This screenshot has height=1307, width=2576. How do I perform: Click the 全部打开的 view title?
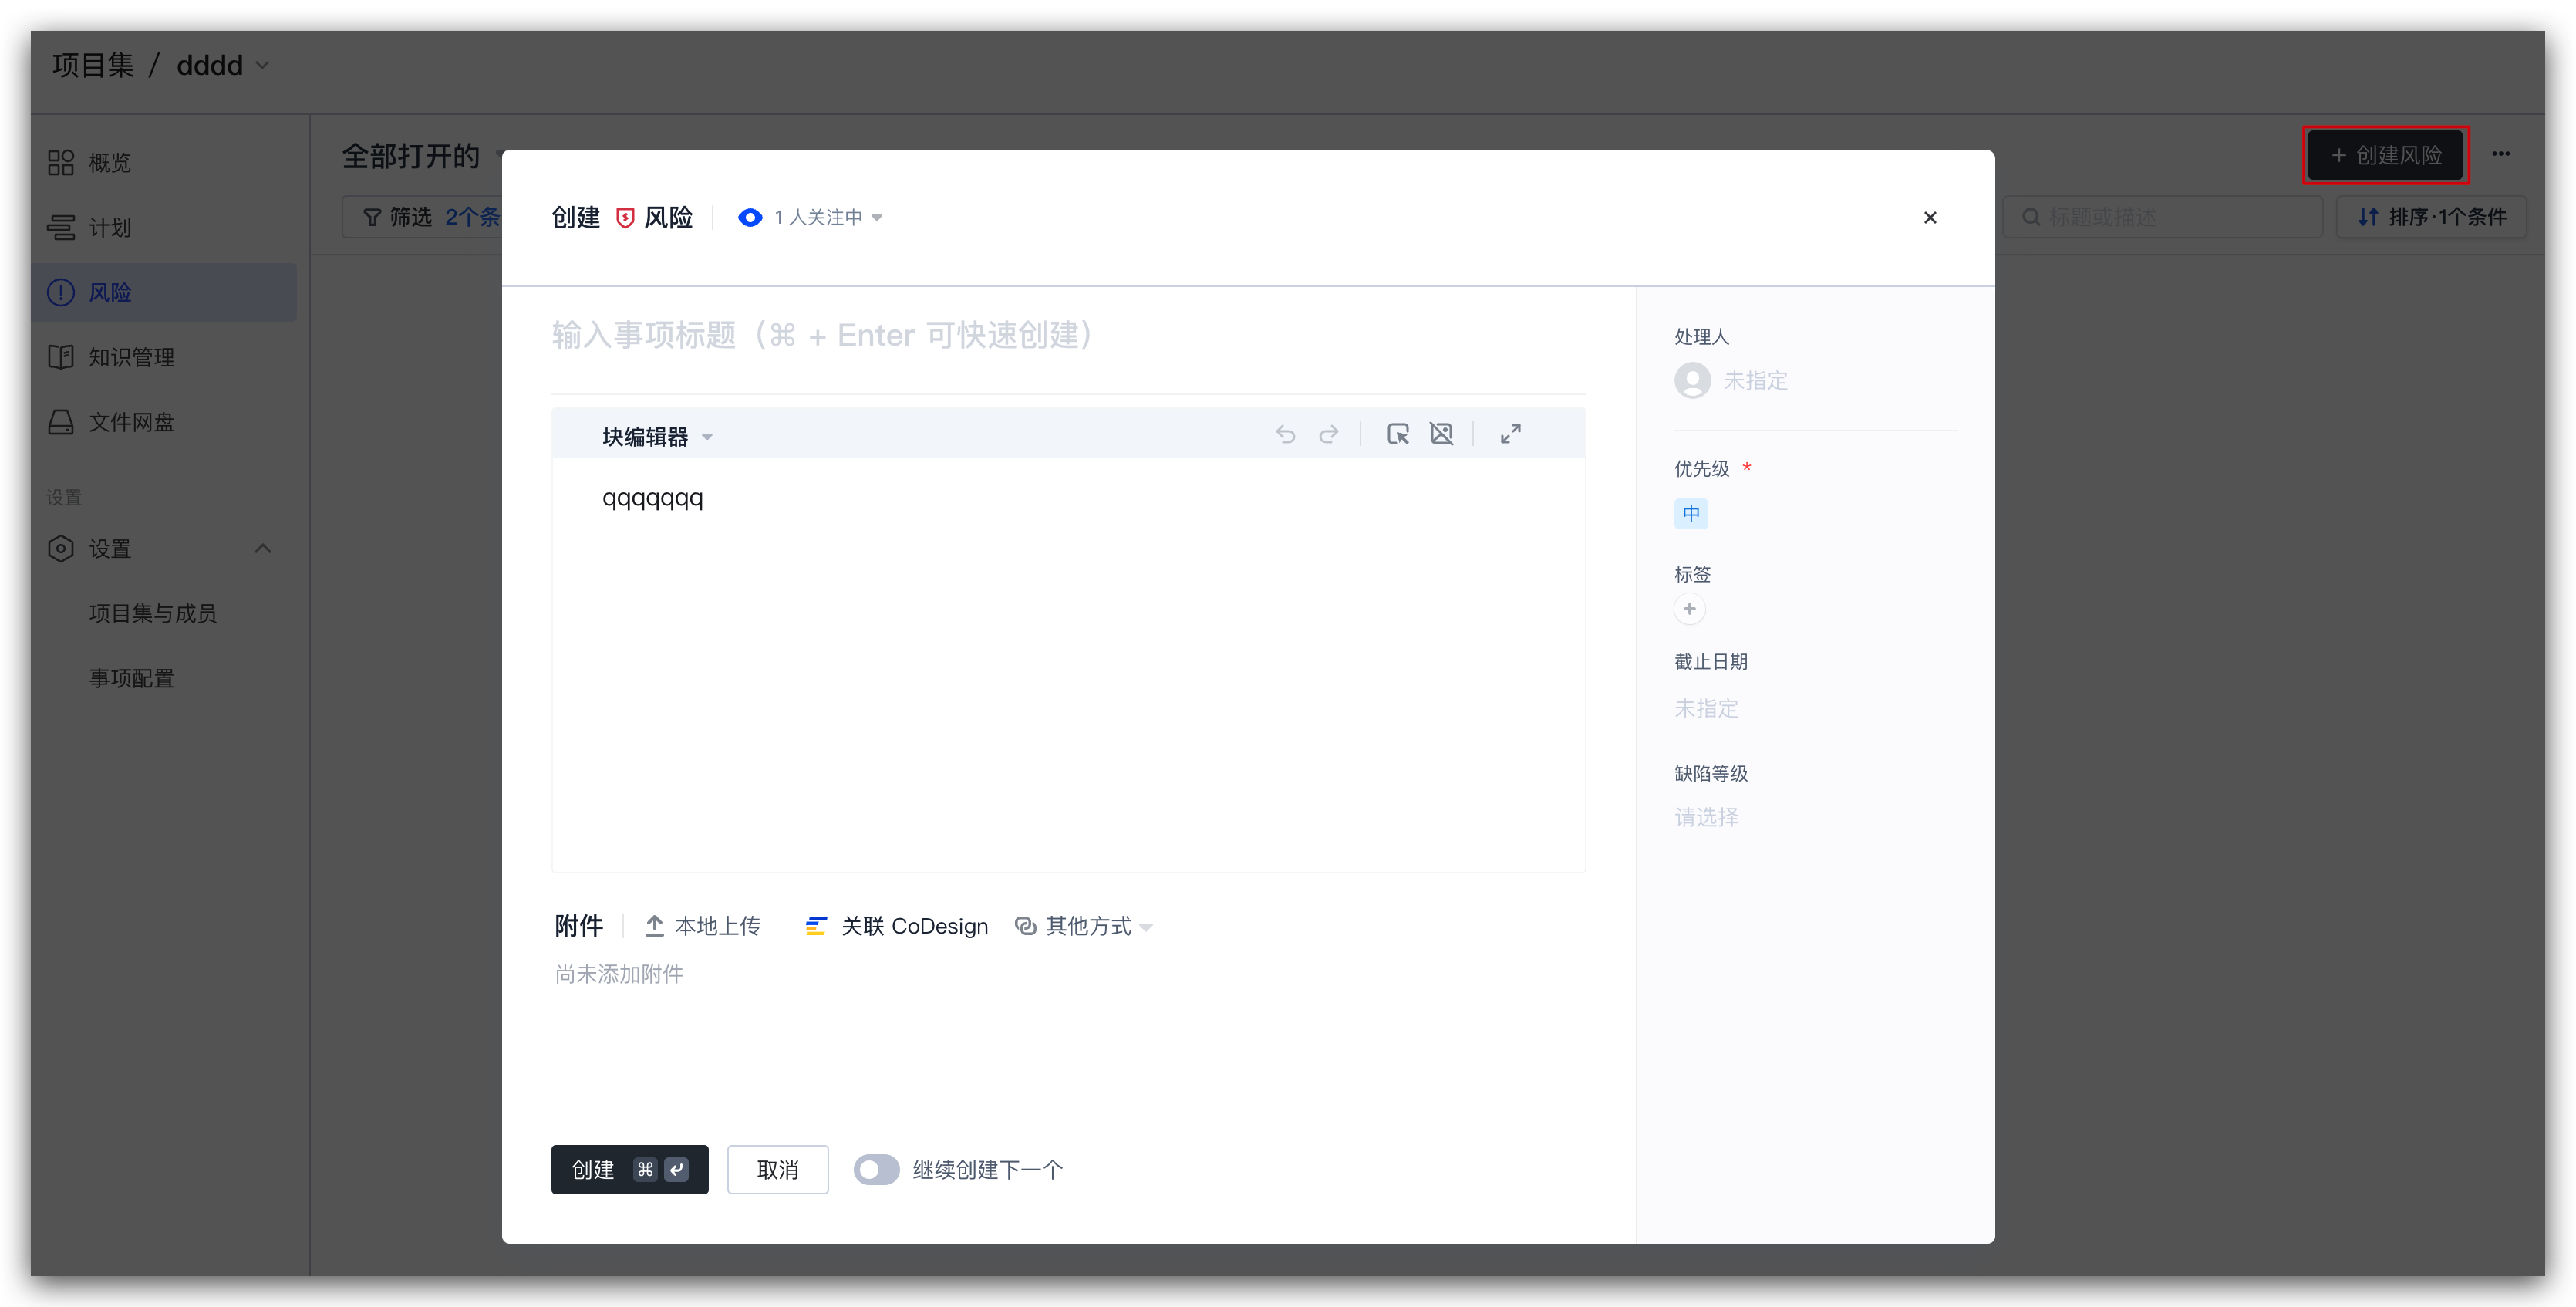pyautogui.click(x=410, y=156)
